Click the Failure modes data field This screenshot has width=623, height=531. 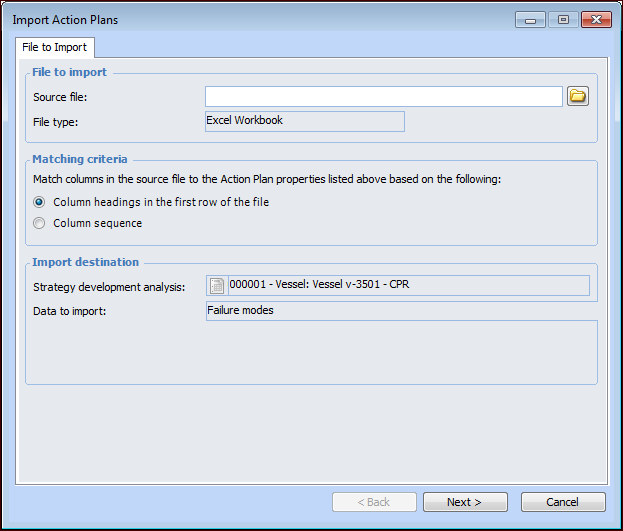coord(402,310)
